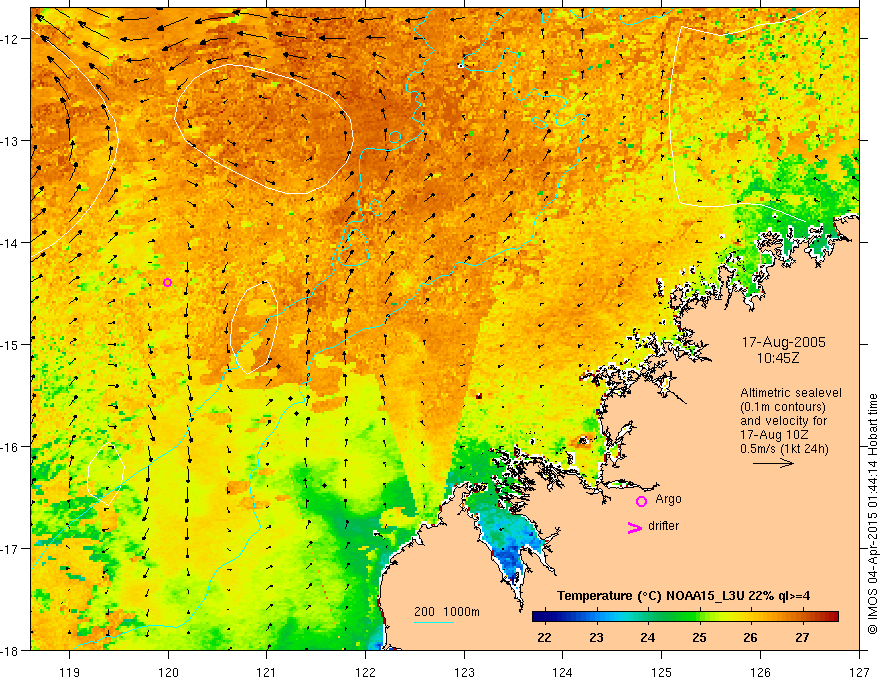Click the 'Argo' legend label
Image resolution: width=880 pixels, height=680 pixels.
[x=668, y=499]
